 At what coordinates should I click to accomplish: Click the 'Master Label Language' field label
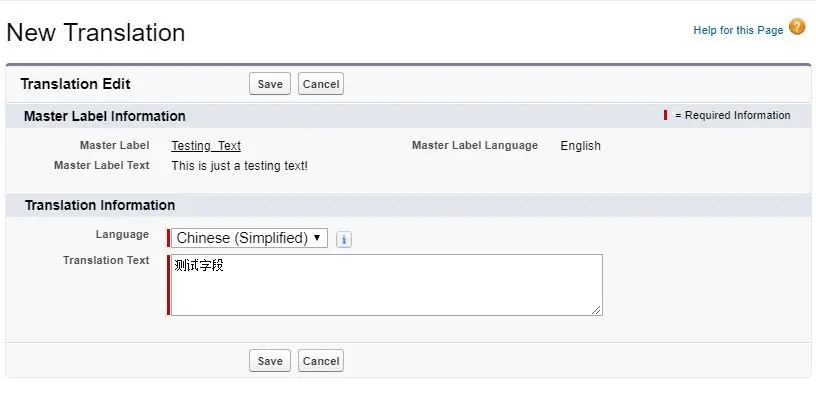click(475, 145)
